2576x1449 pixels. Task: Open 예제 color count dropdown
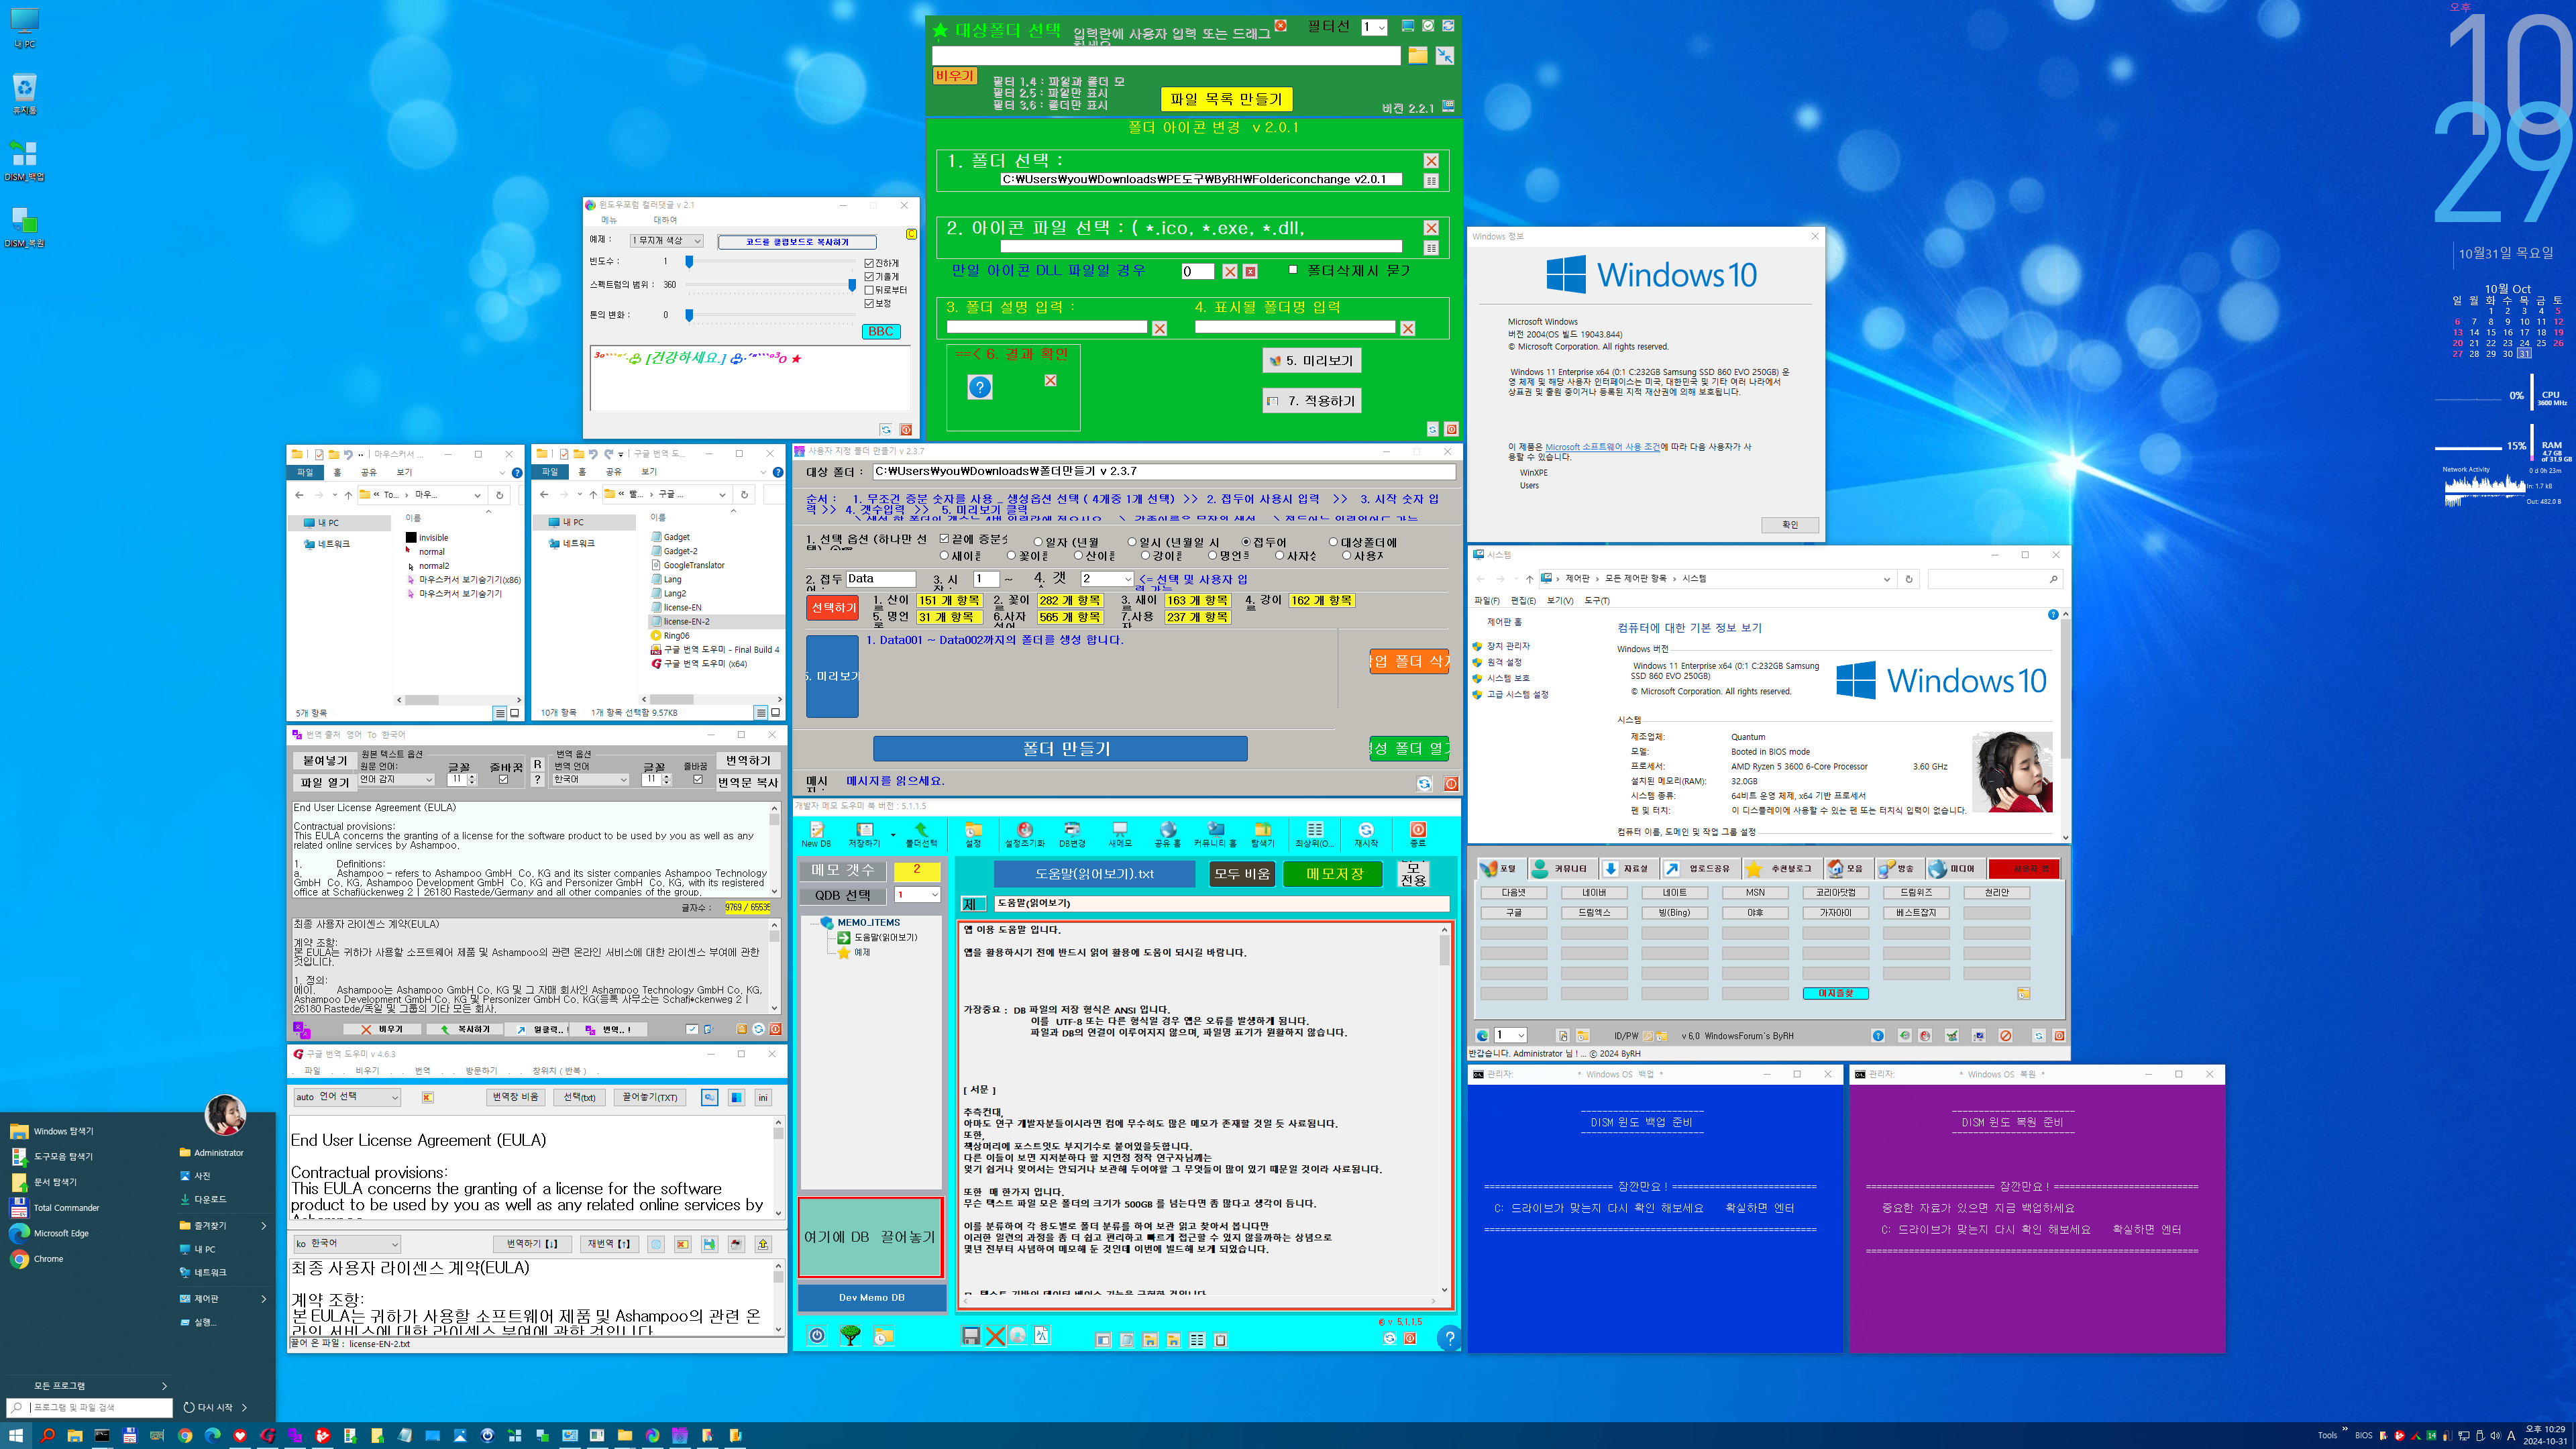666,241
